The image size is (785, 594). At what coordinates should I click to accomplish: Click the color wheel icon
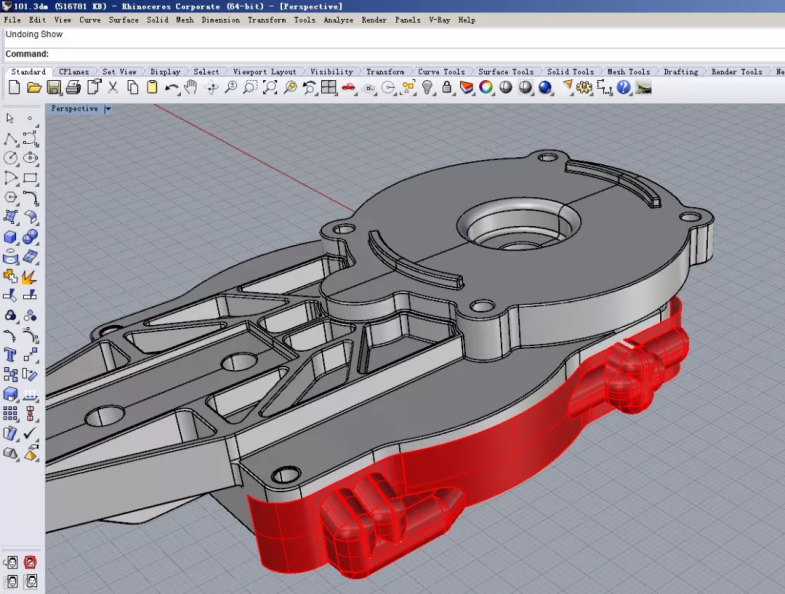[x=486, y=88]
